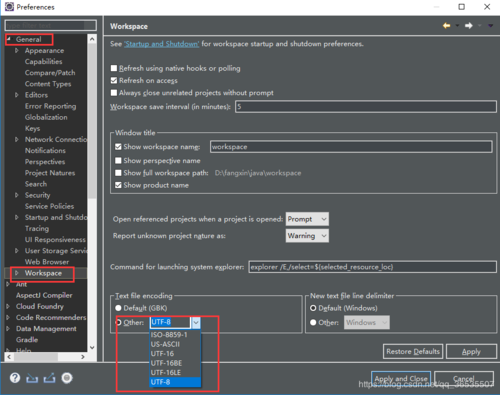The image size is (500, 395).
Task: Select Gradle in the tree
Action: tap(27, 340)
